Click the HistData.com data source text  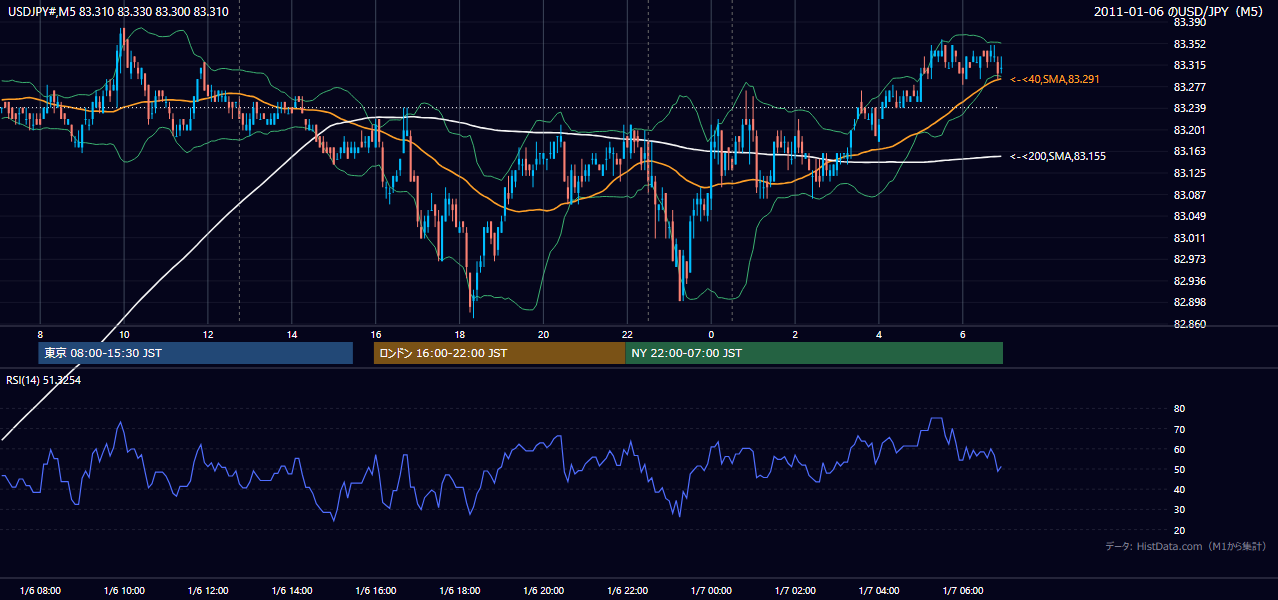click(1185, 546)
